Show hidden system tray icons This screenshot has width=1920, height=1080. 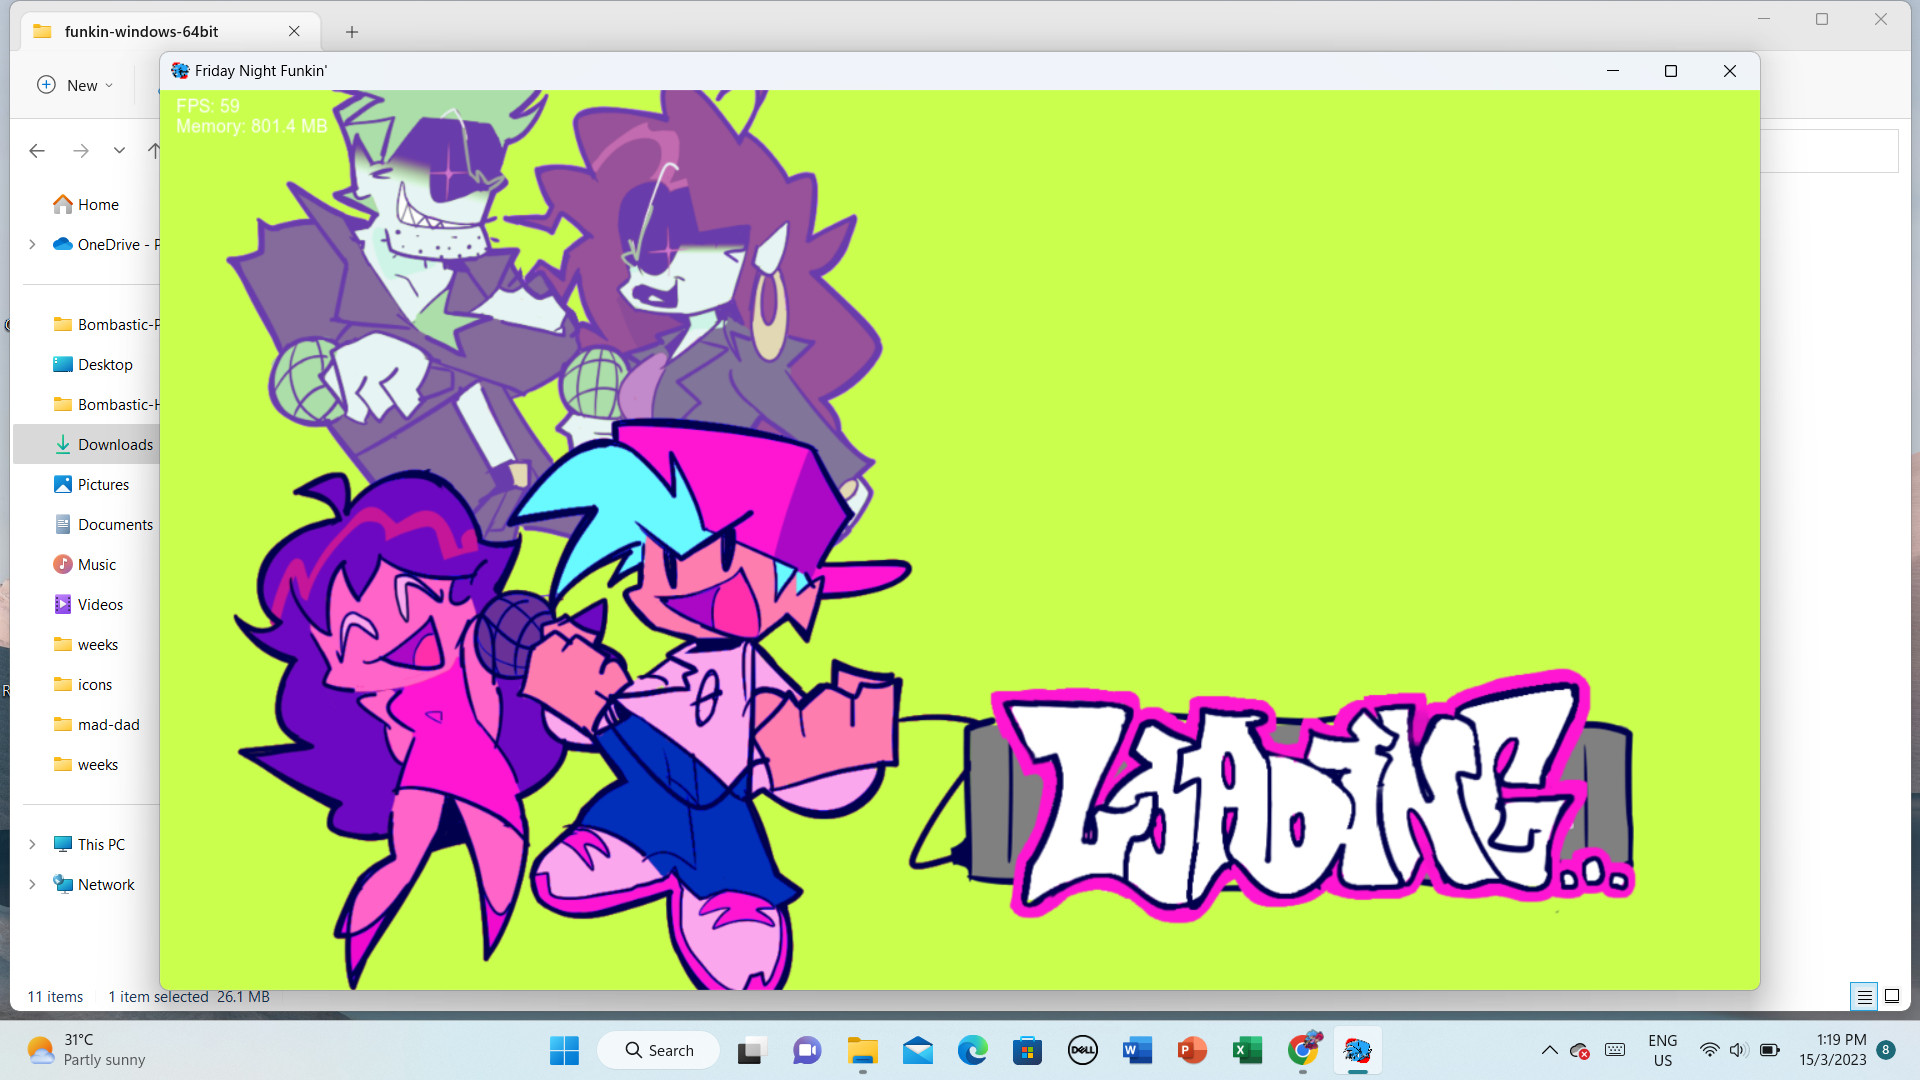(x=1549, y=1050)
